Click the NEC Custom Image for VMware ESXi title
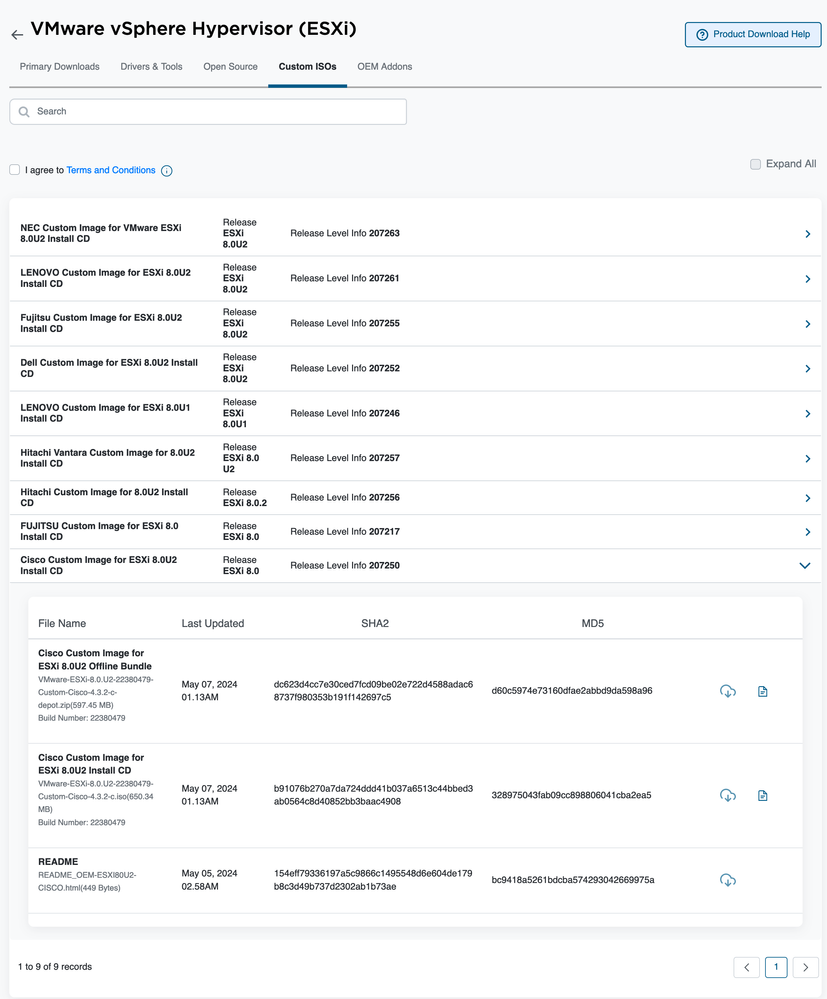 coord(101,233)
